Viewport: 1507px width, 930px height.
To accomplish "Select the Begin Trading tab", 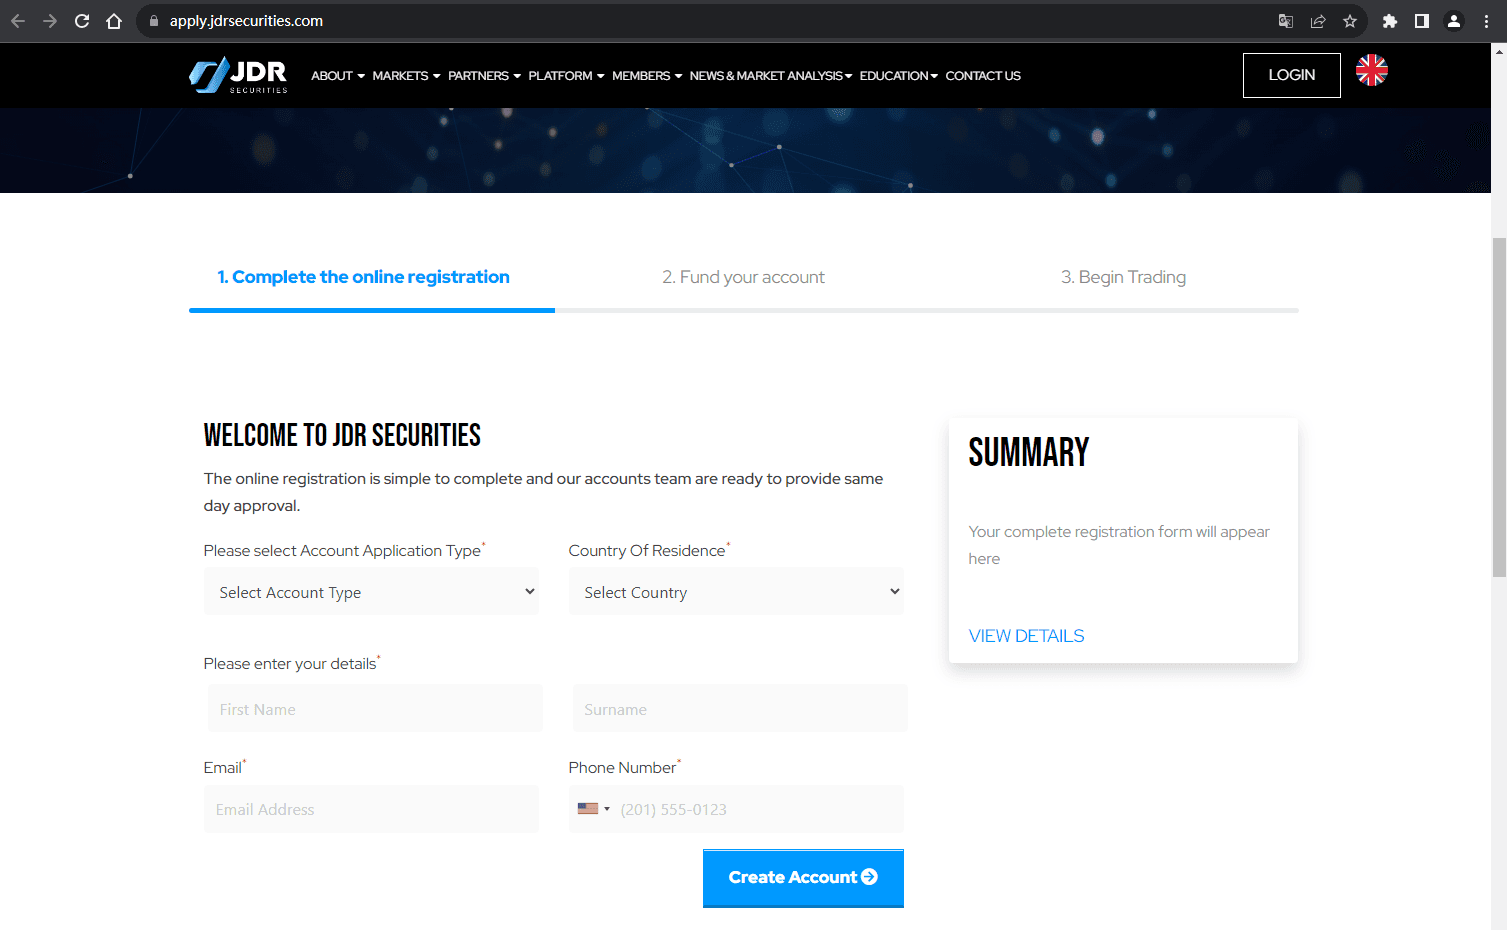I will [1123, 277].
